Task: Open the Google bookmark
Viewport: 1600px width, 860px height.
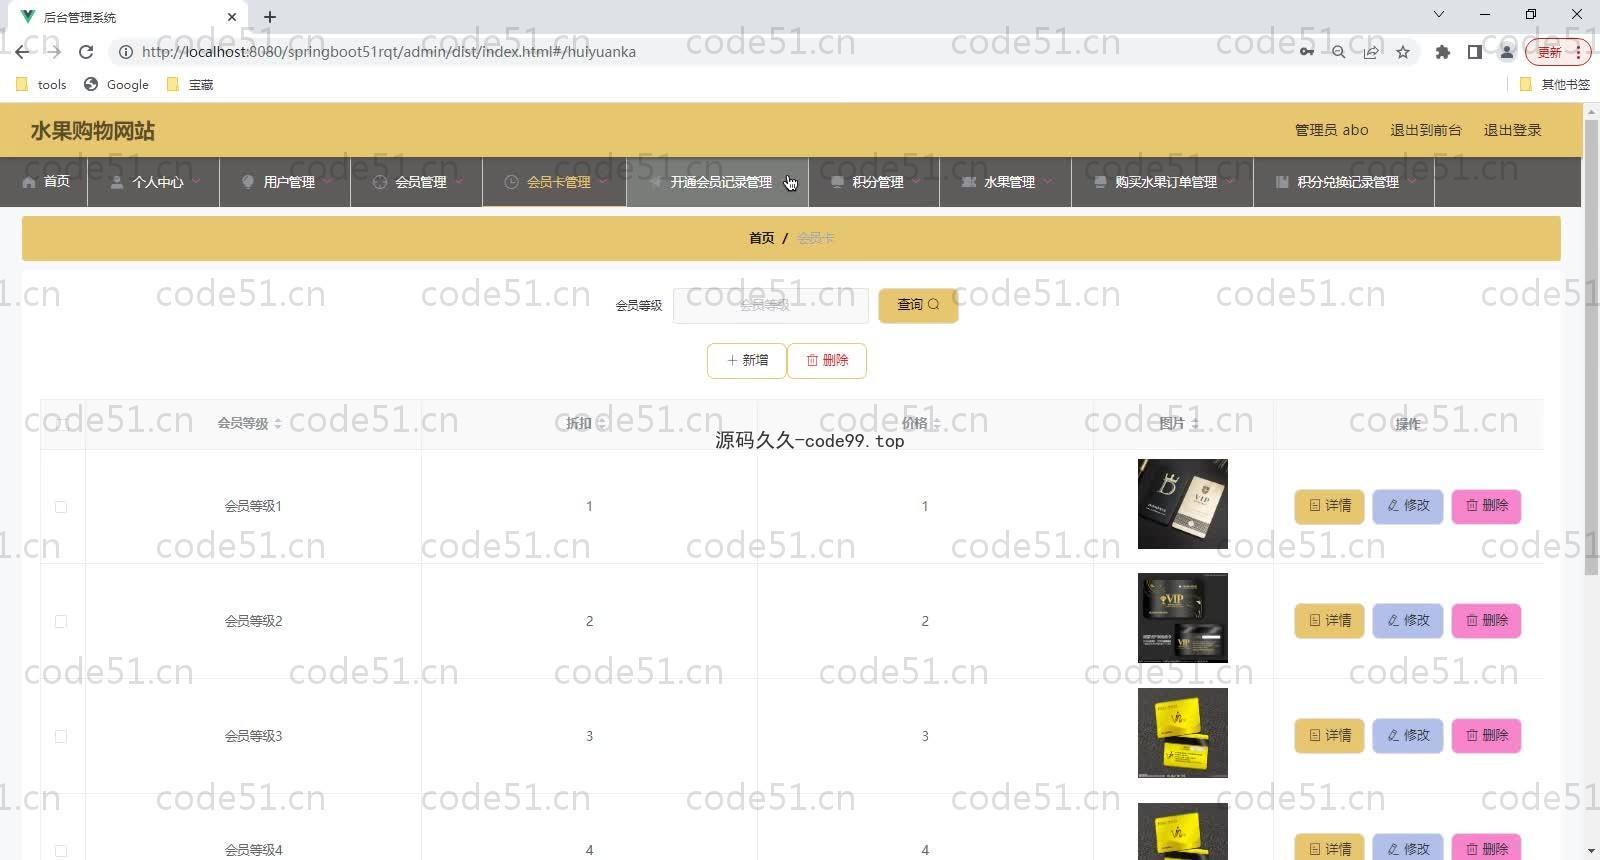Action: point(117,85)
